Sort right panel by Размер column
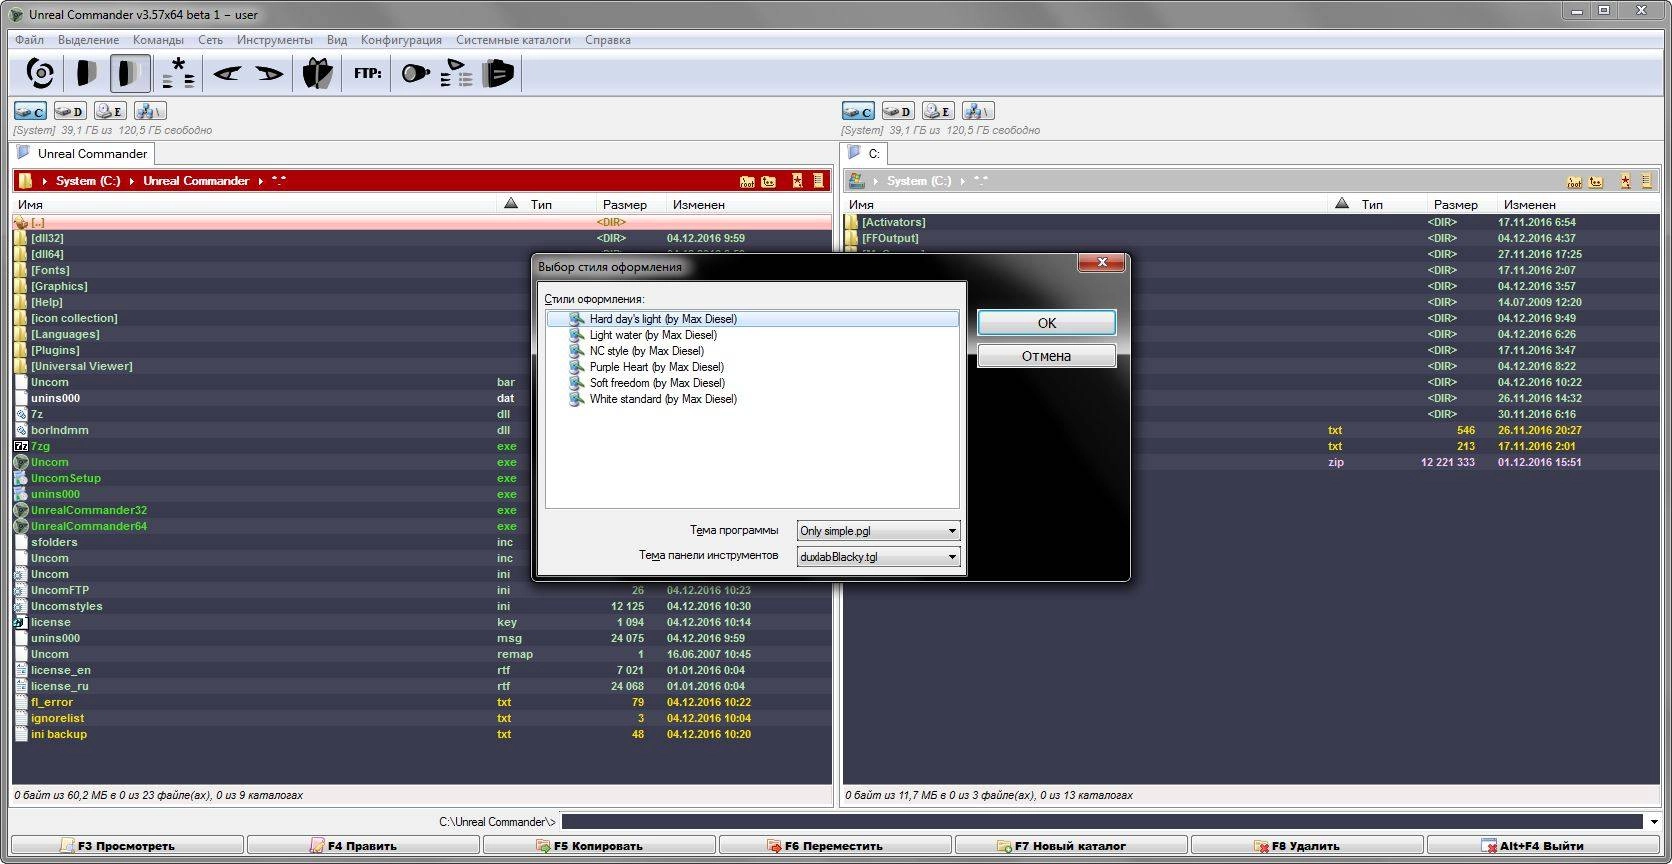 pos(1456,204)
